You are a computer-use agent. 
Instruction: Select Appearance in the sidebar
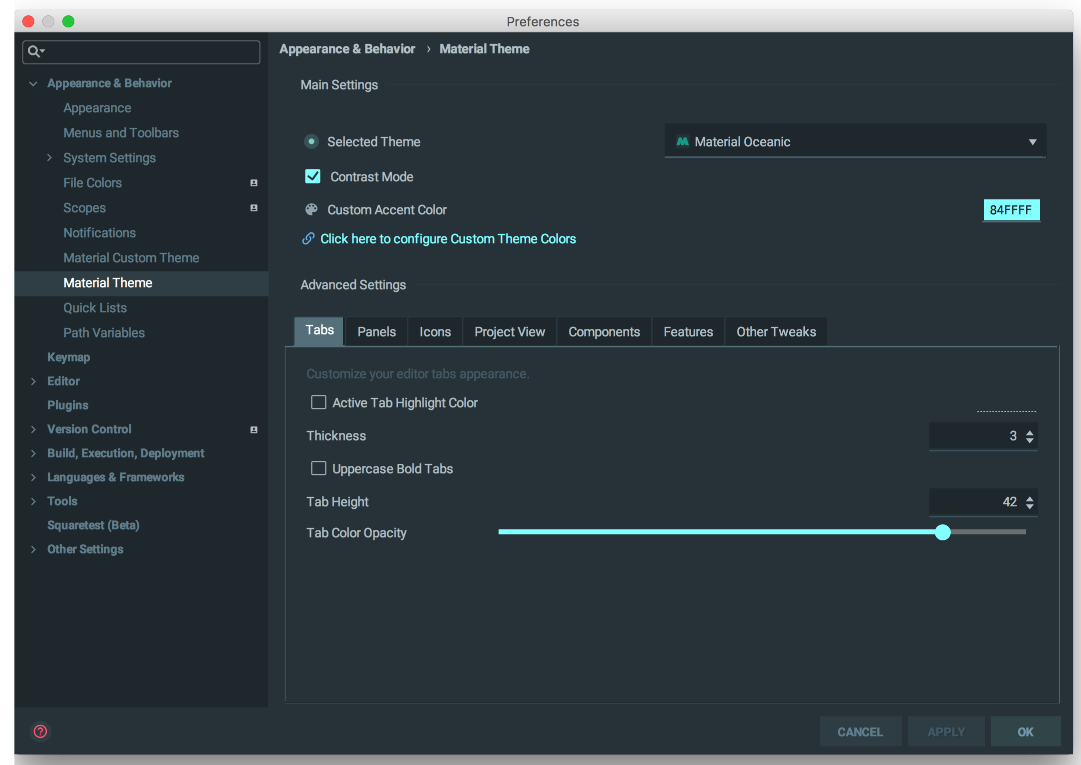(97, 108)
